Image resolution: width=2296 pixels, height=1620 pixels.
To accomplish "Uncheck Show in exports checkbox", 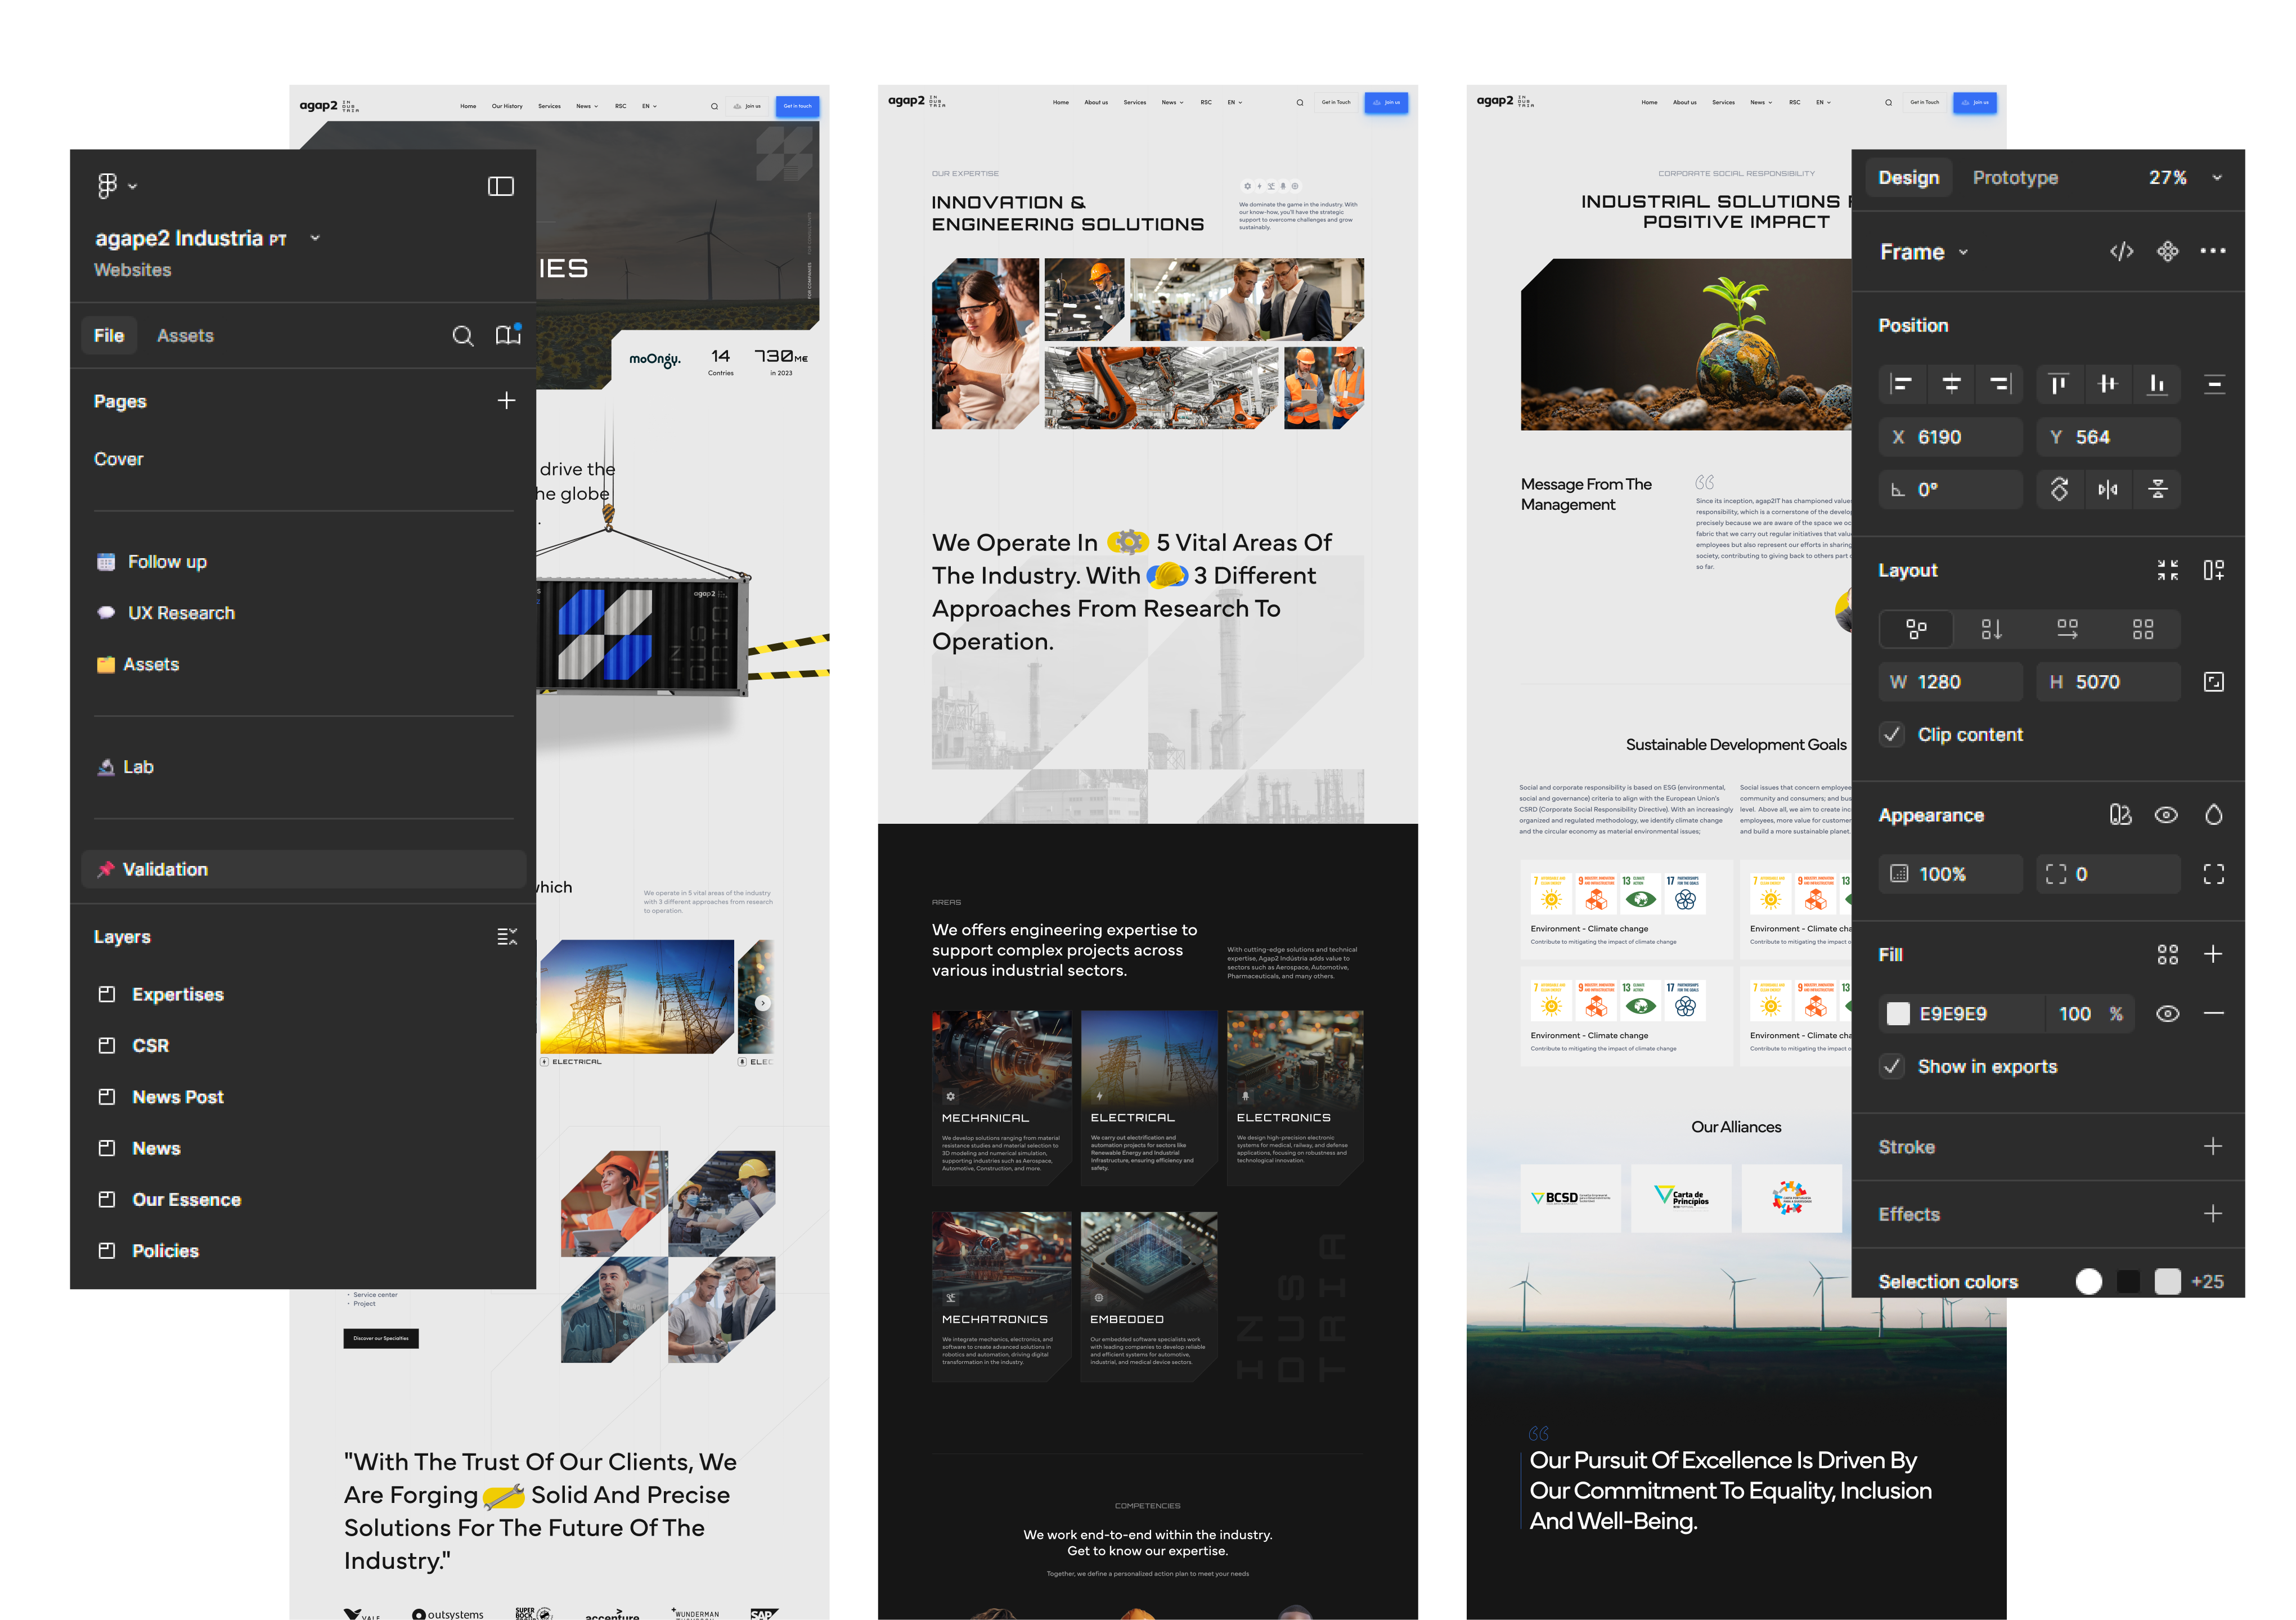I will [1891, 1067].
